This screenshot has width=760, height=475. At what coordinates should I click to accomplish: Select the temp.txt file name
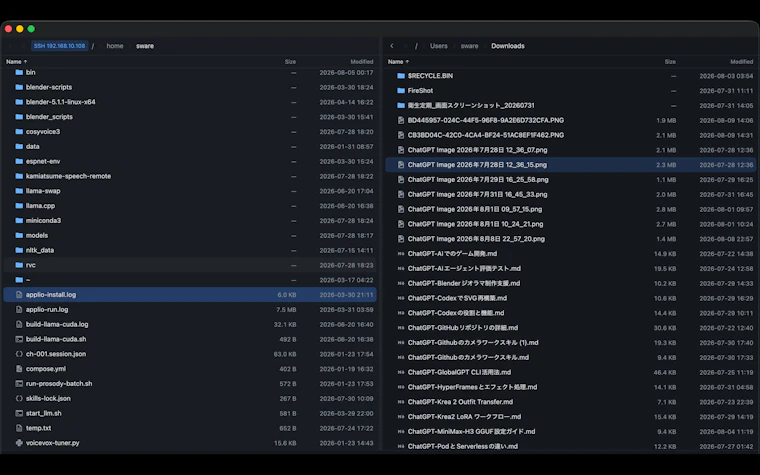pos(38,428)
